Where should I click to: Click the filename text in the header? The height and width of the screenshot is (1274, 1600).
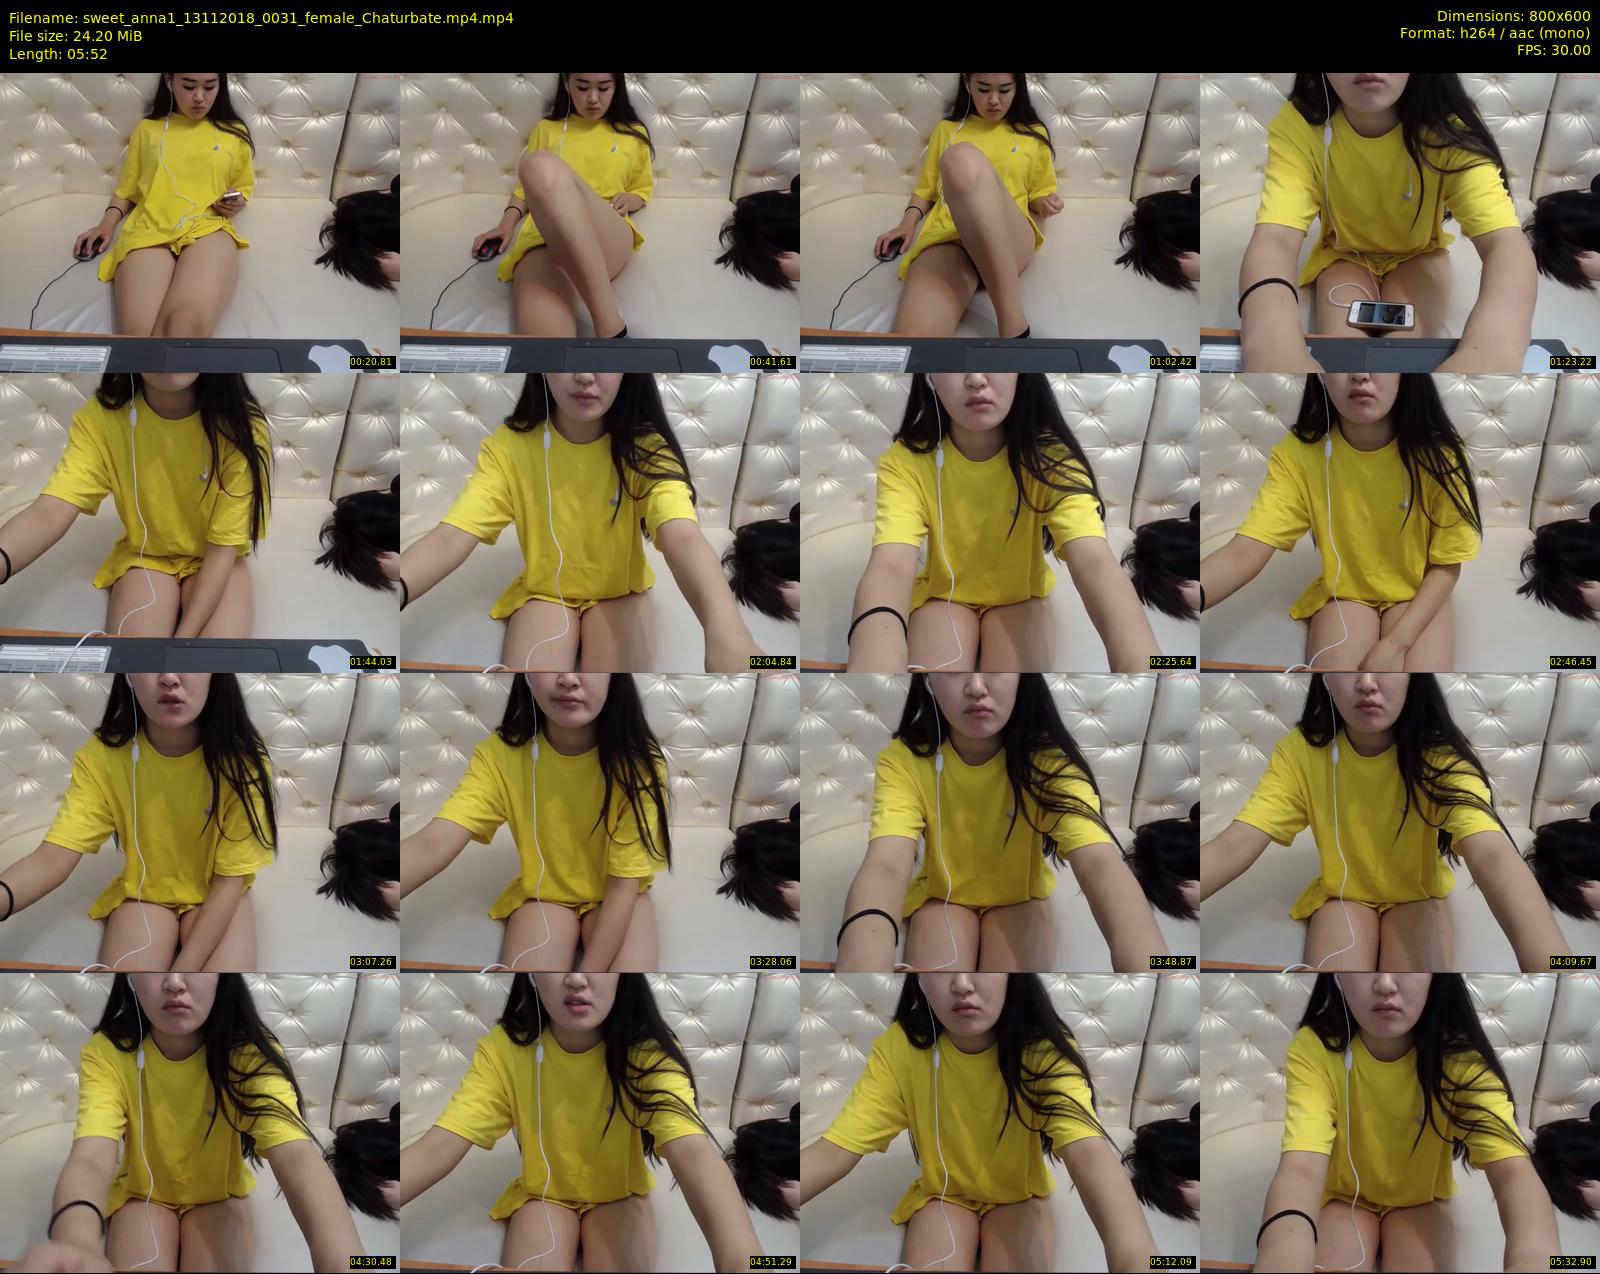pos(261,18)
